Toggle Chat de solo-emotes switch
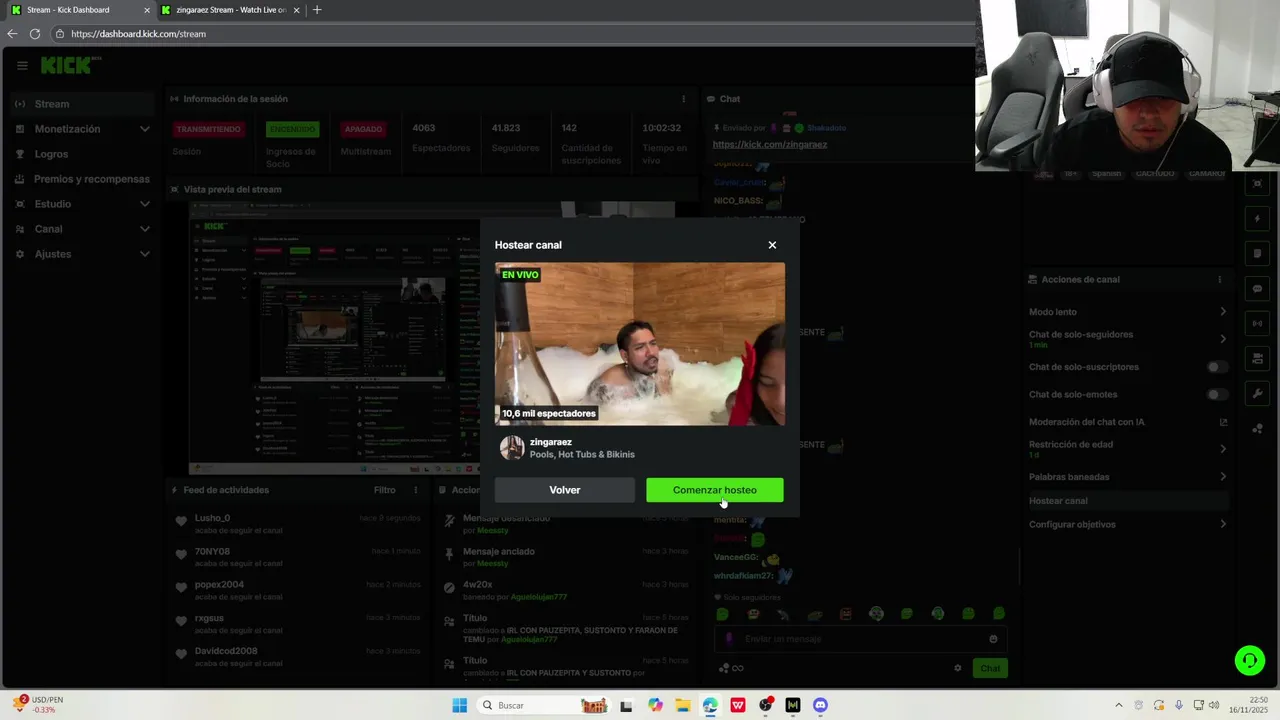Screen dimensions: 1280x720 click(1216, 395)
